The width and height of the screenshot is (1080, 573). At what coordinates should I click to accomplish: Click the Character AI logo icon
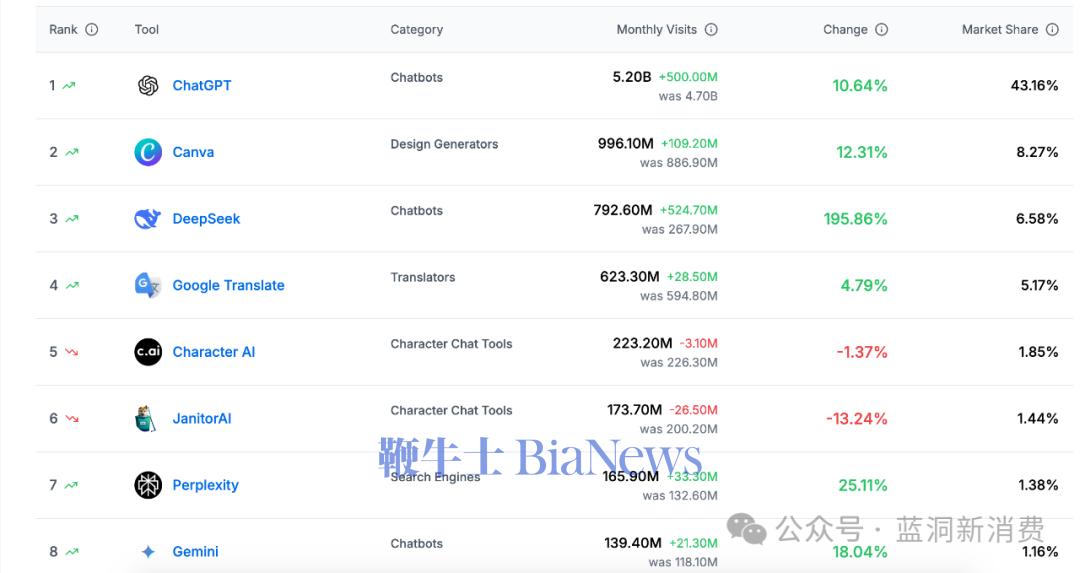[148, 352]
